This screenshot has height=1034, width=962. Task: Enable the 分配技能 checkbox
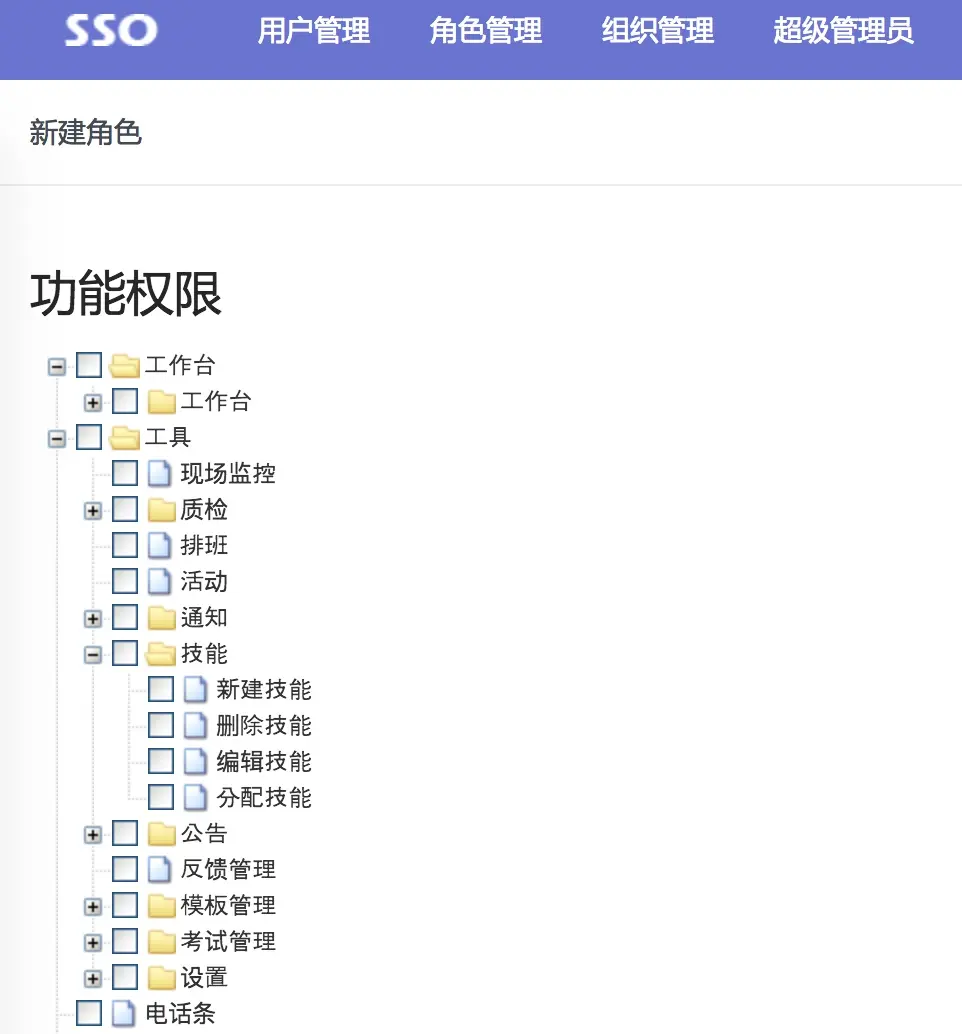[x=160, y=797]
